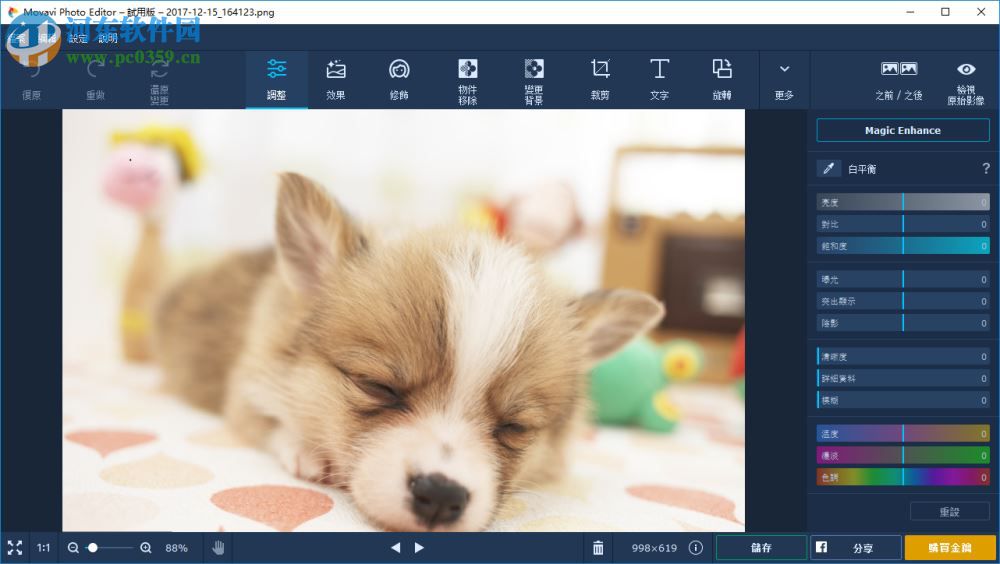Viewport: 1000px width, 564px height.
Task: Click the puppy photo on the canvas
Action: 404,320
